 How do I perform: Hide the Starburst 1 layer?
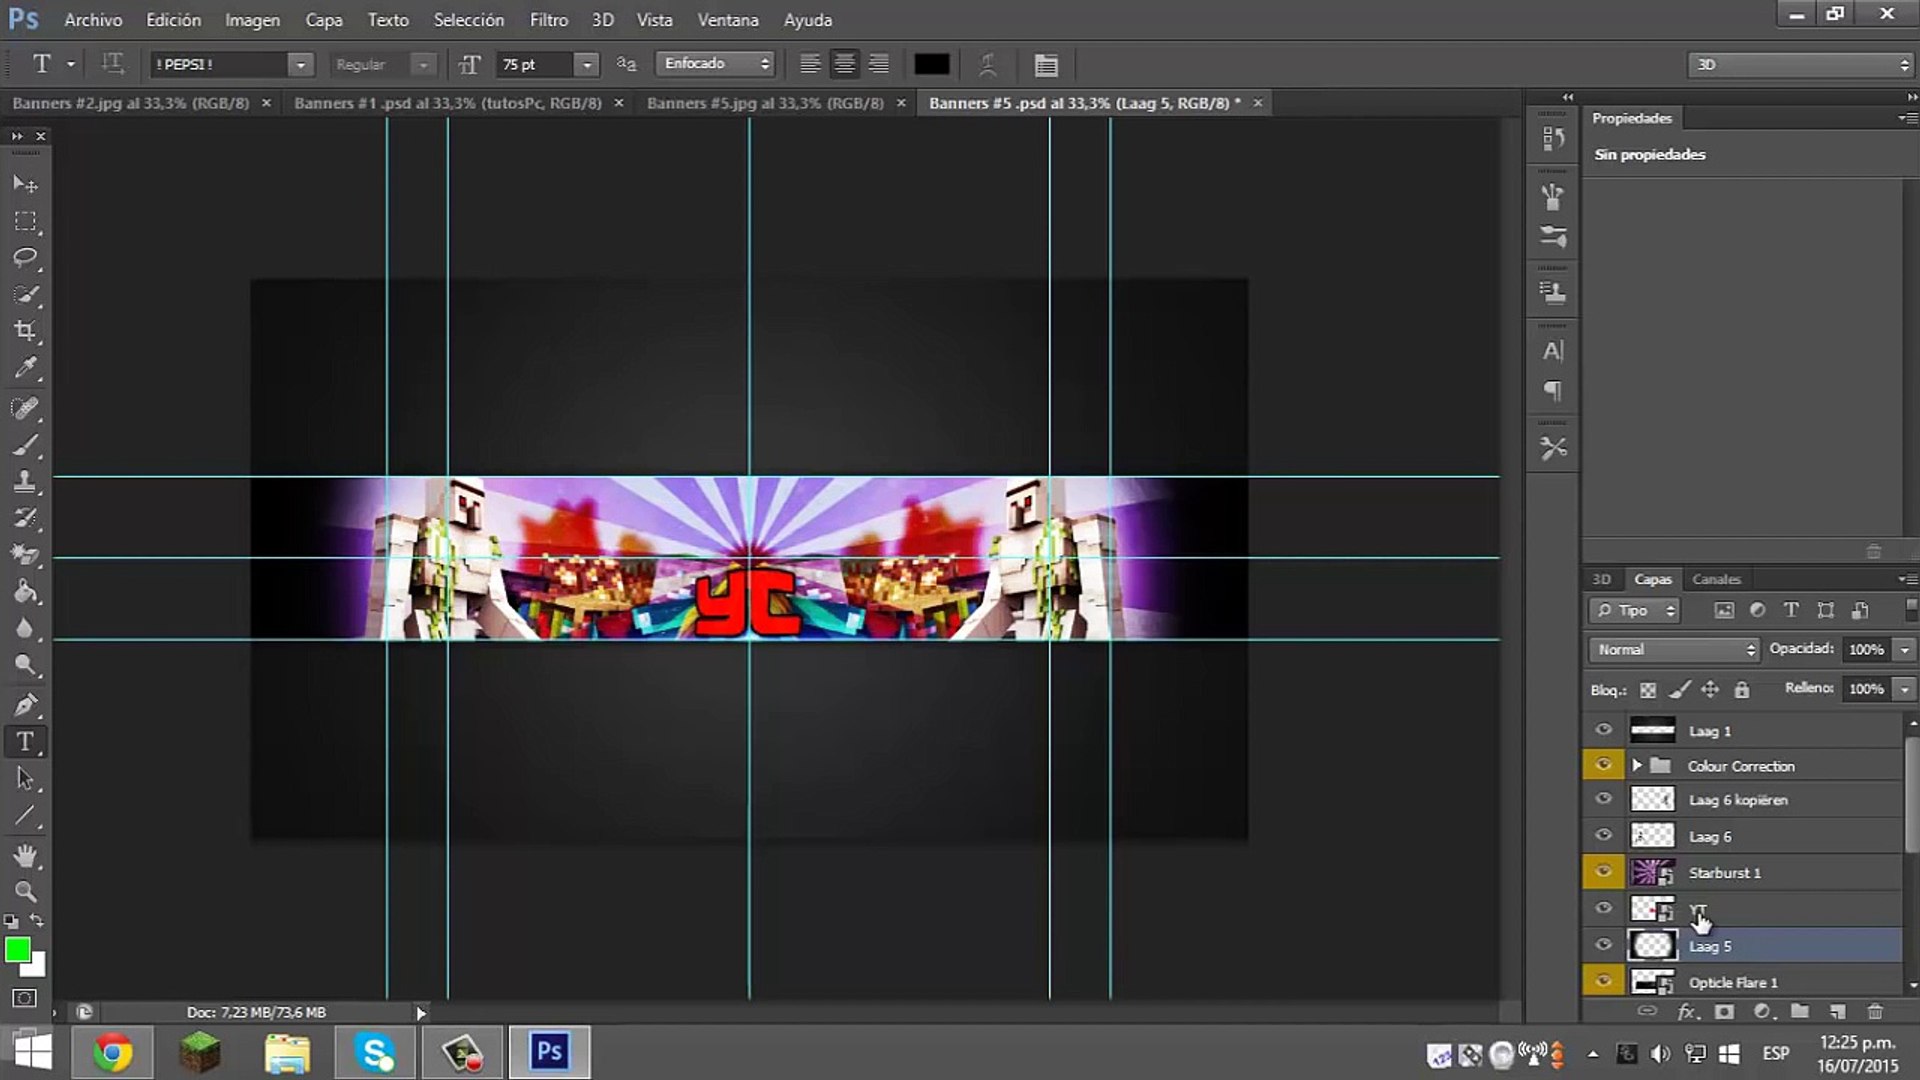coord(1603,872)
